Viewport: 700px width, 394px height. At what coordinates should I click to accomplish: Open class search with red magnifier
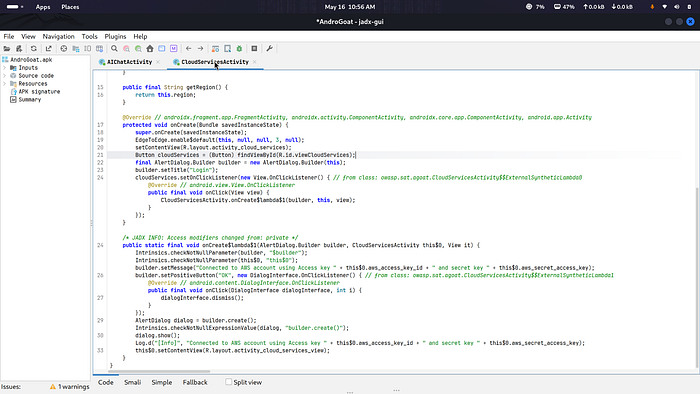pyautogui.click(x=126, y=49)
